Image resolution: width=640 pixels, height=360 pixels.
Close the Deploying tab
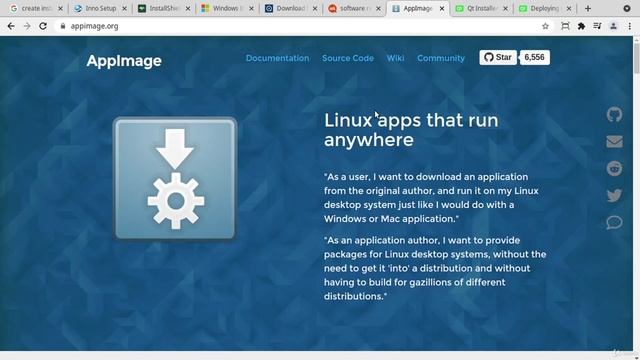point(569,8)
